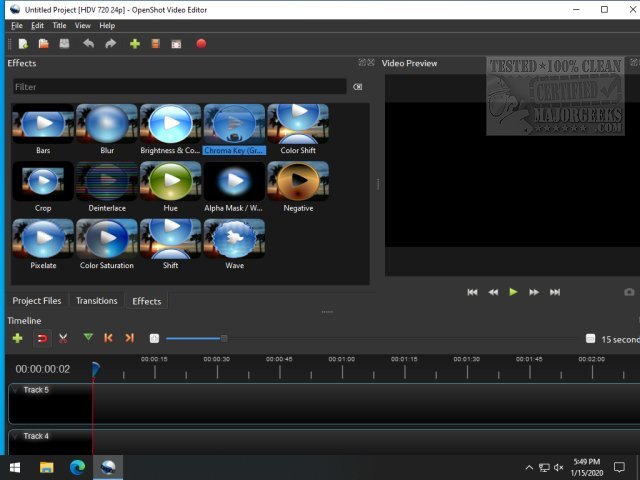Select the Razor scissors tool

coord(63,339)
